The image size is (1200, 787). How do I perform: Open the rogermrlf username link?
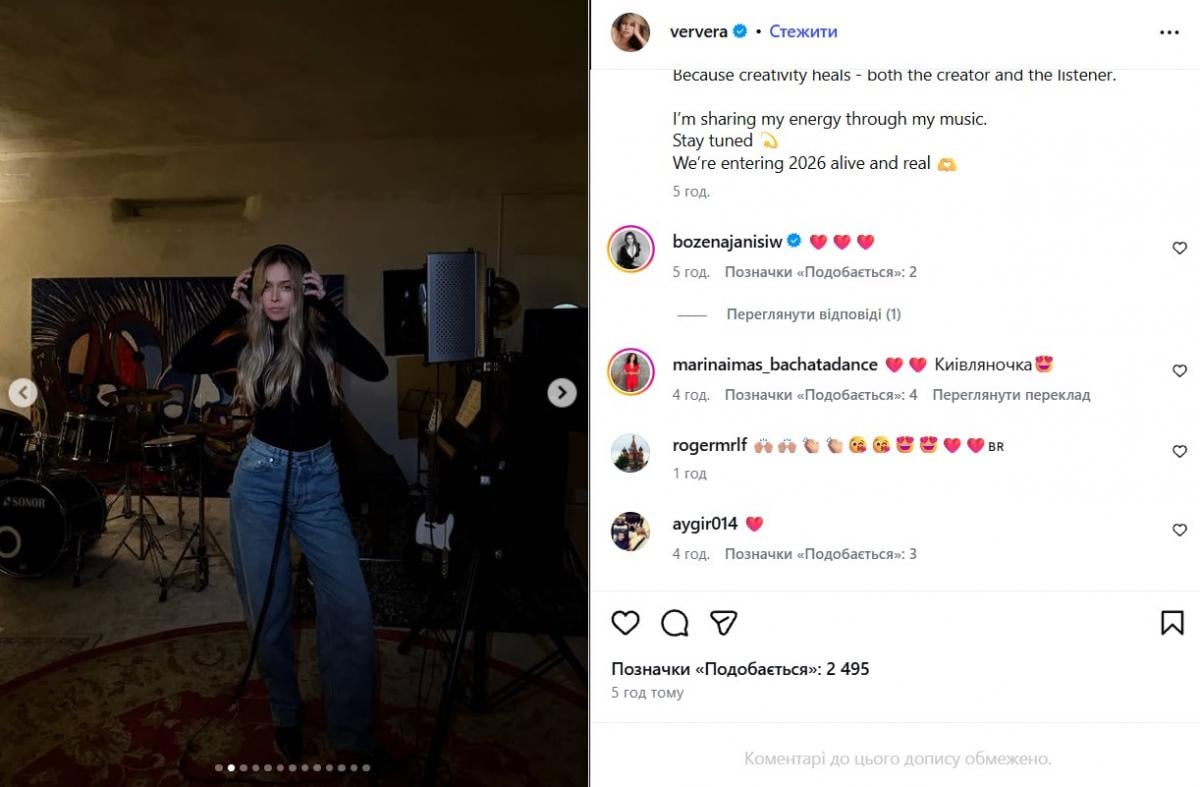(709, 445)
